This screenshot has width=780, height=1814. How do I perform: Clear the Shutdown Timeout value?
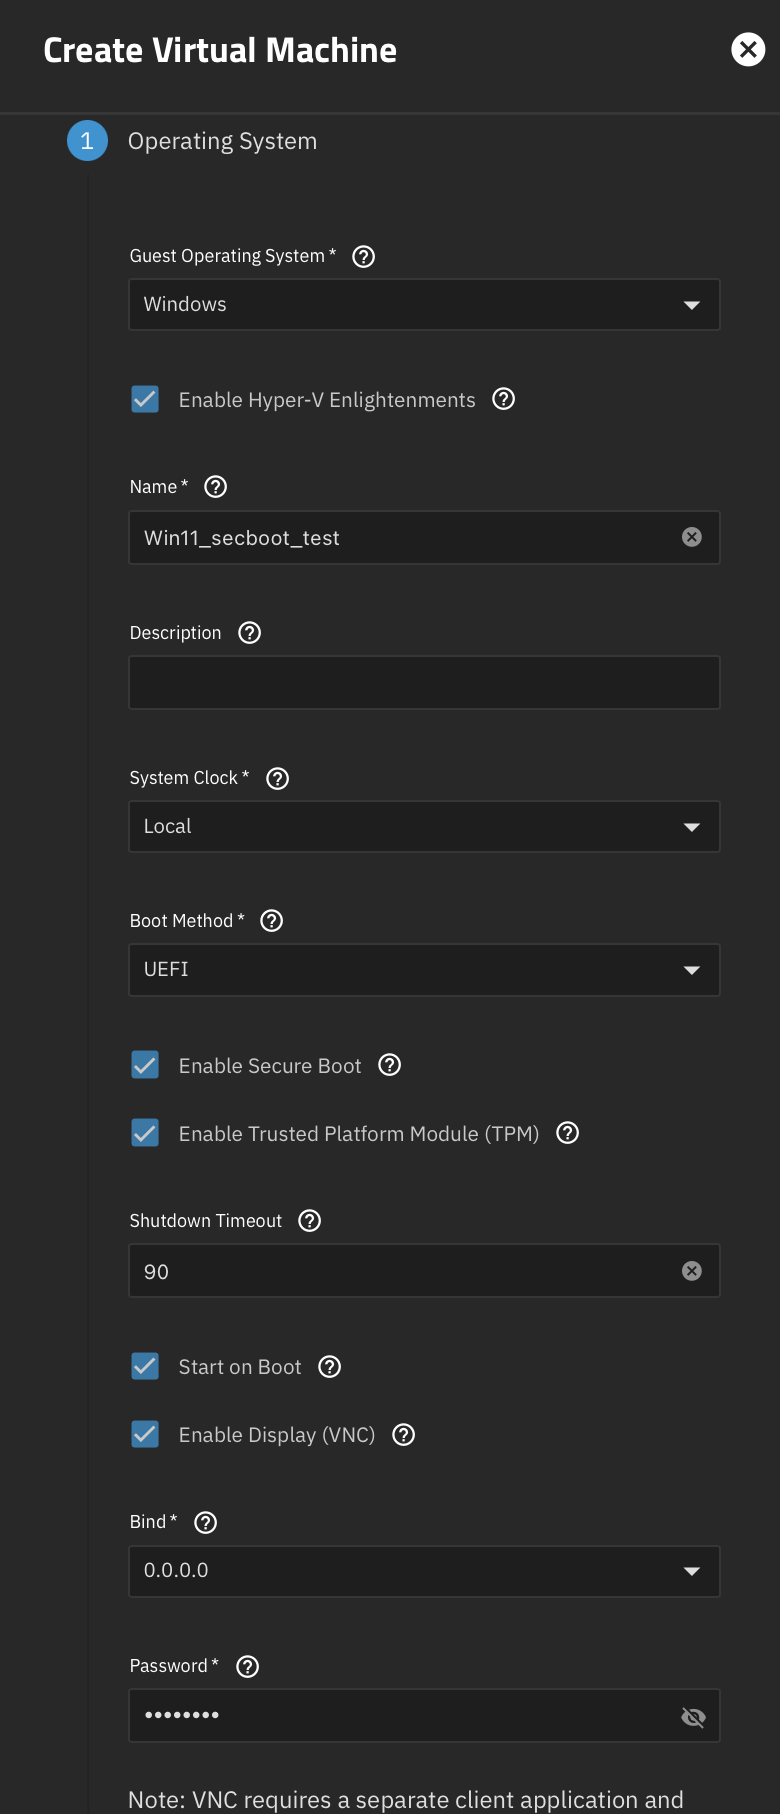click(691, 1271)
